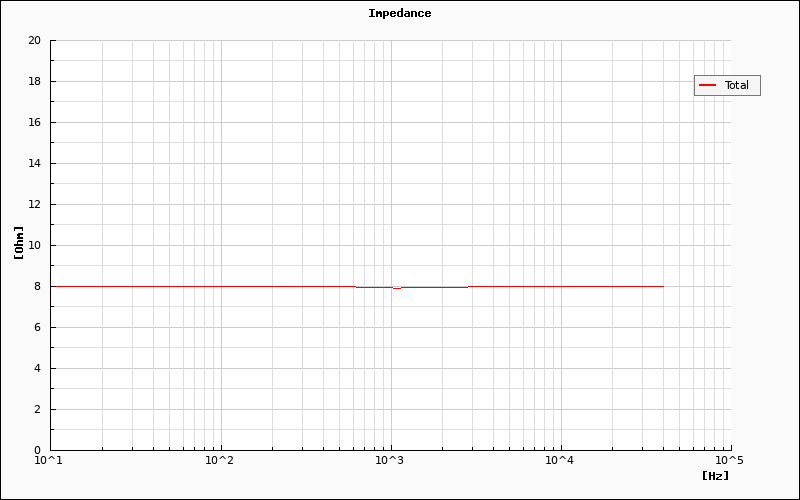Click the 20 y-axis tick label
The width and height of the screenshot is (800, 500).
(x=35, y=41)
